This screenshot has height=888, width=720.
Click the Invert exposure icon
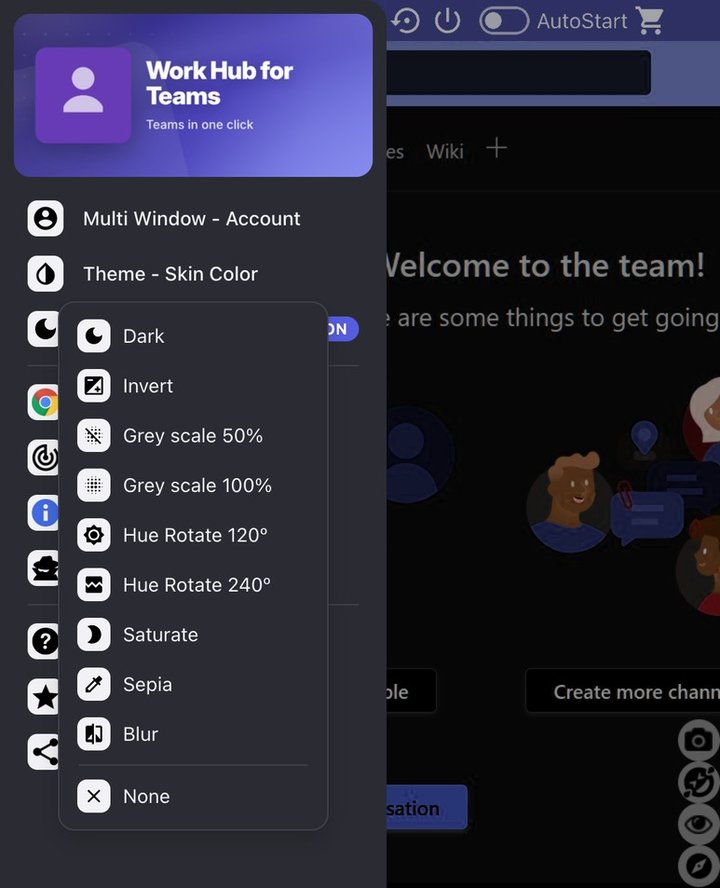94,386
